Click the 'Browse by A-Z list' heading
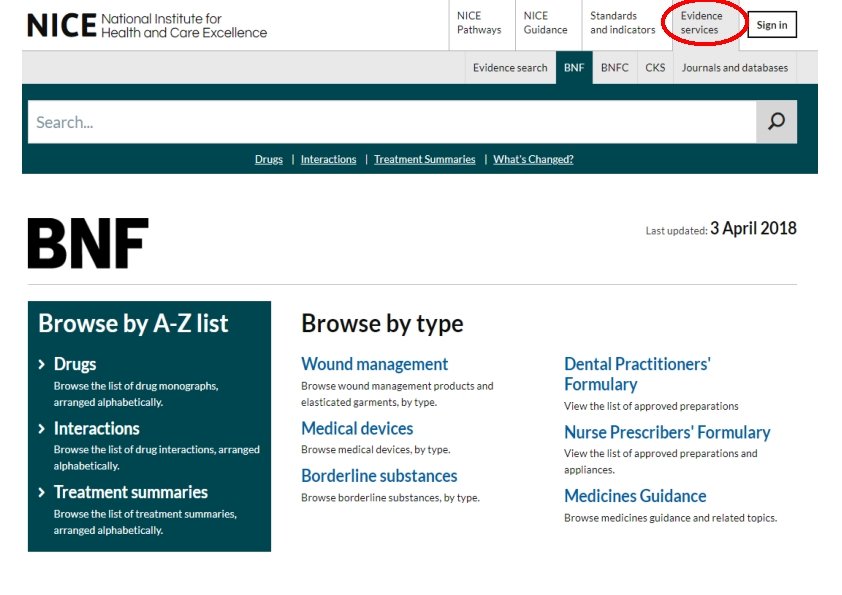This screenshot has height=595, width=842. [x=133, y=323]
